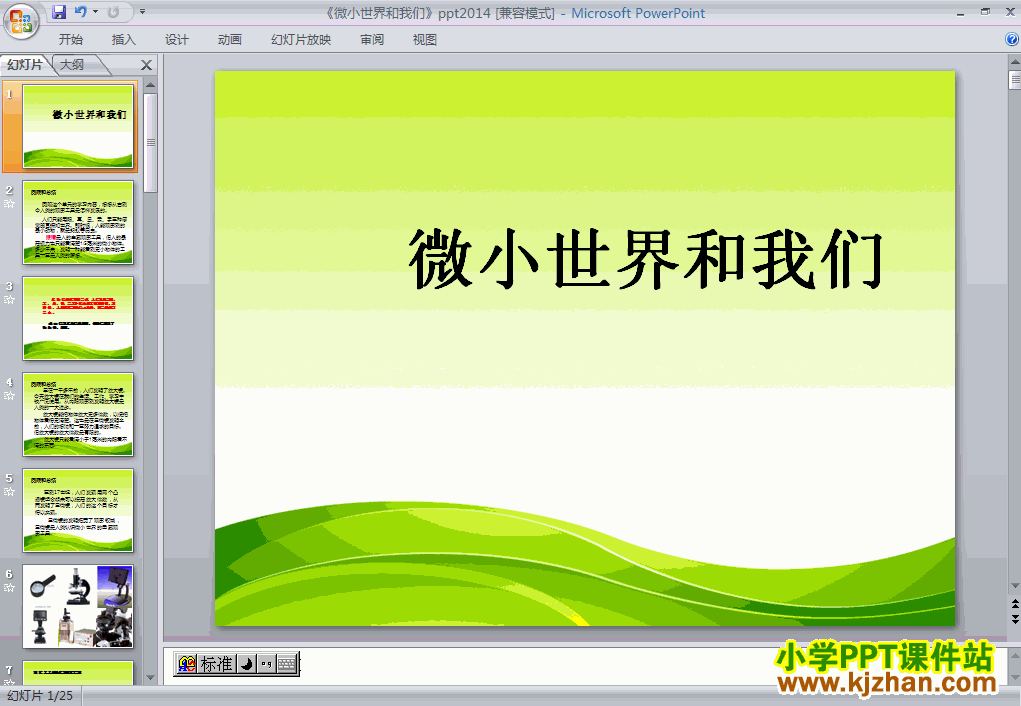Open the round Office button menu
Image resolution: width=1021 pixels, height=706 pixels.
click(x=21, y=21)
